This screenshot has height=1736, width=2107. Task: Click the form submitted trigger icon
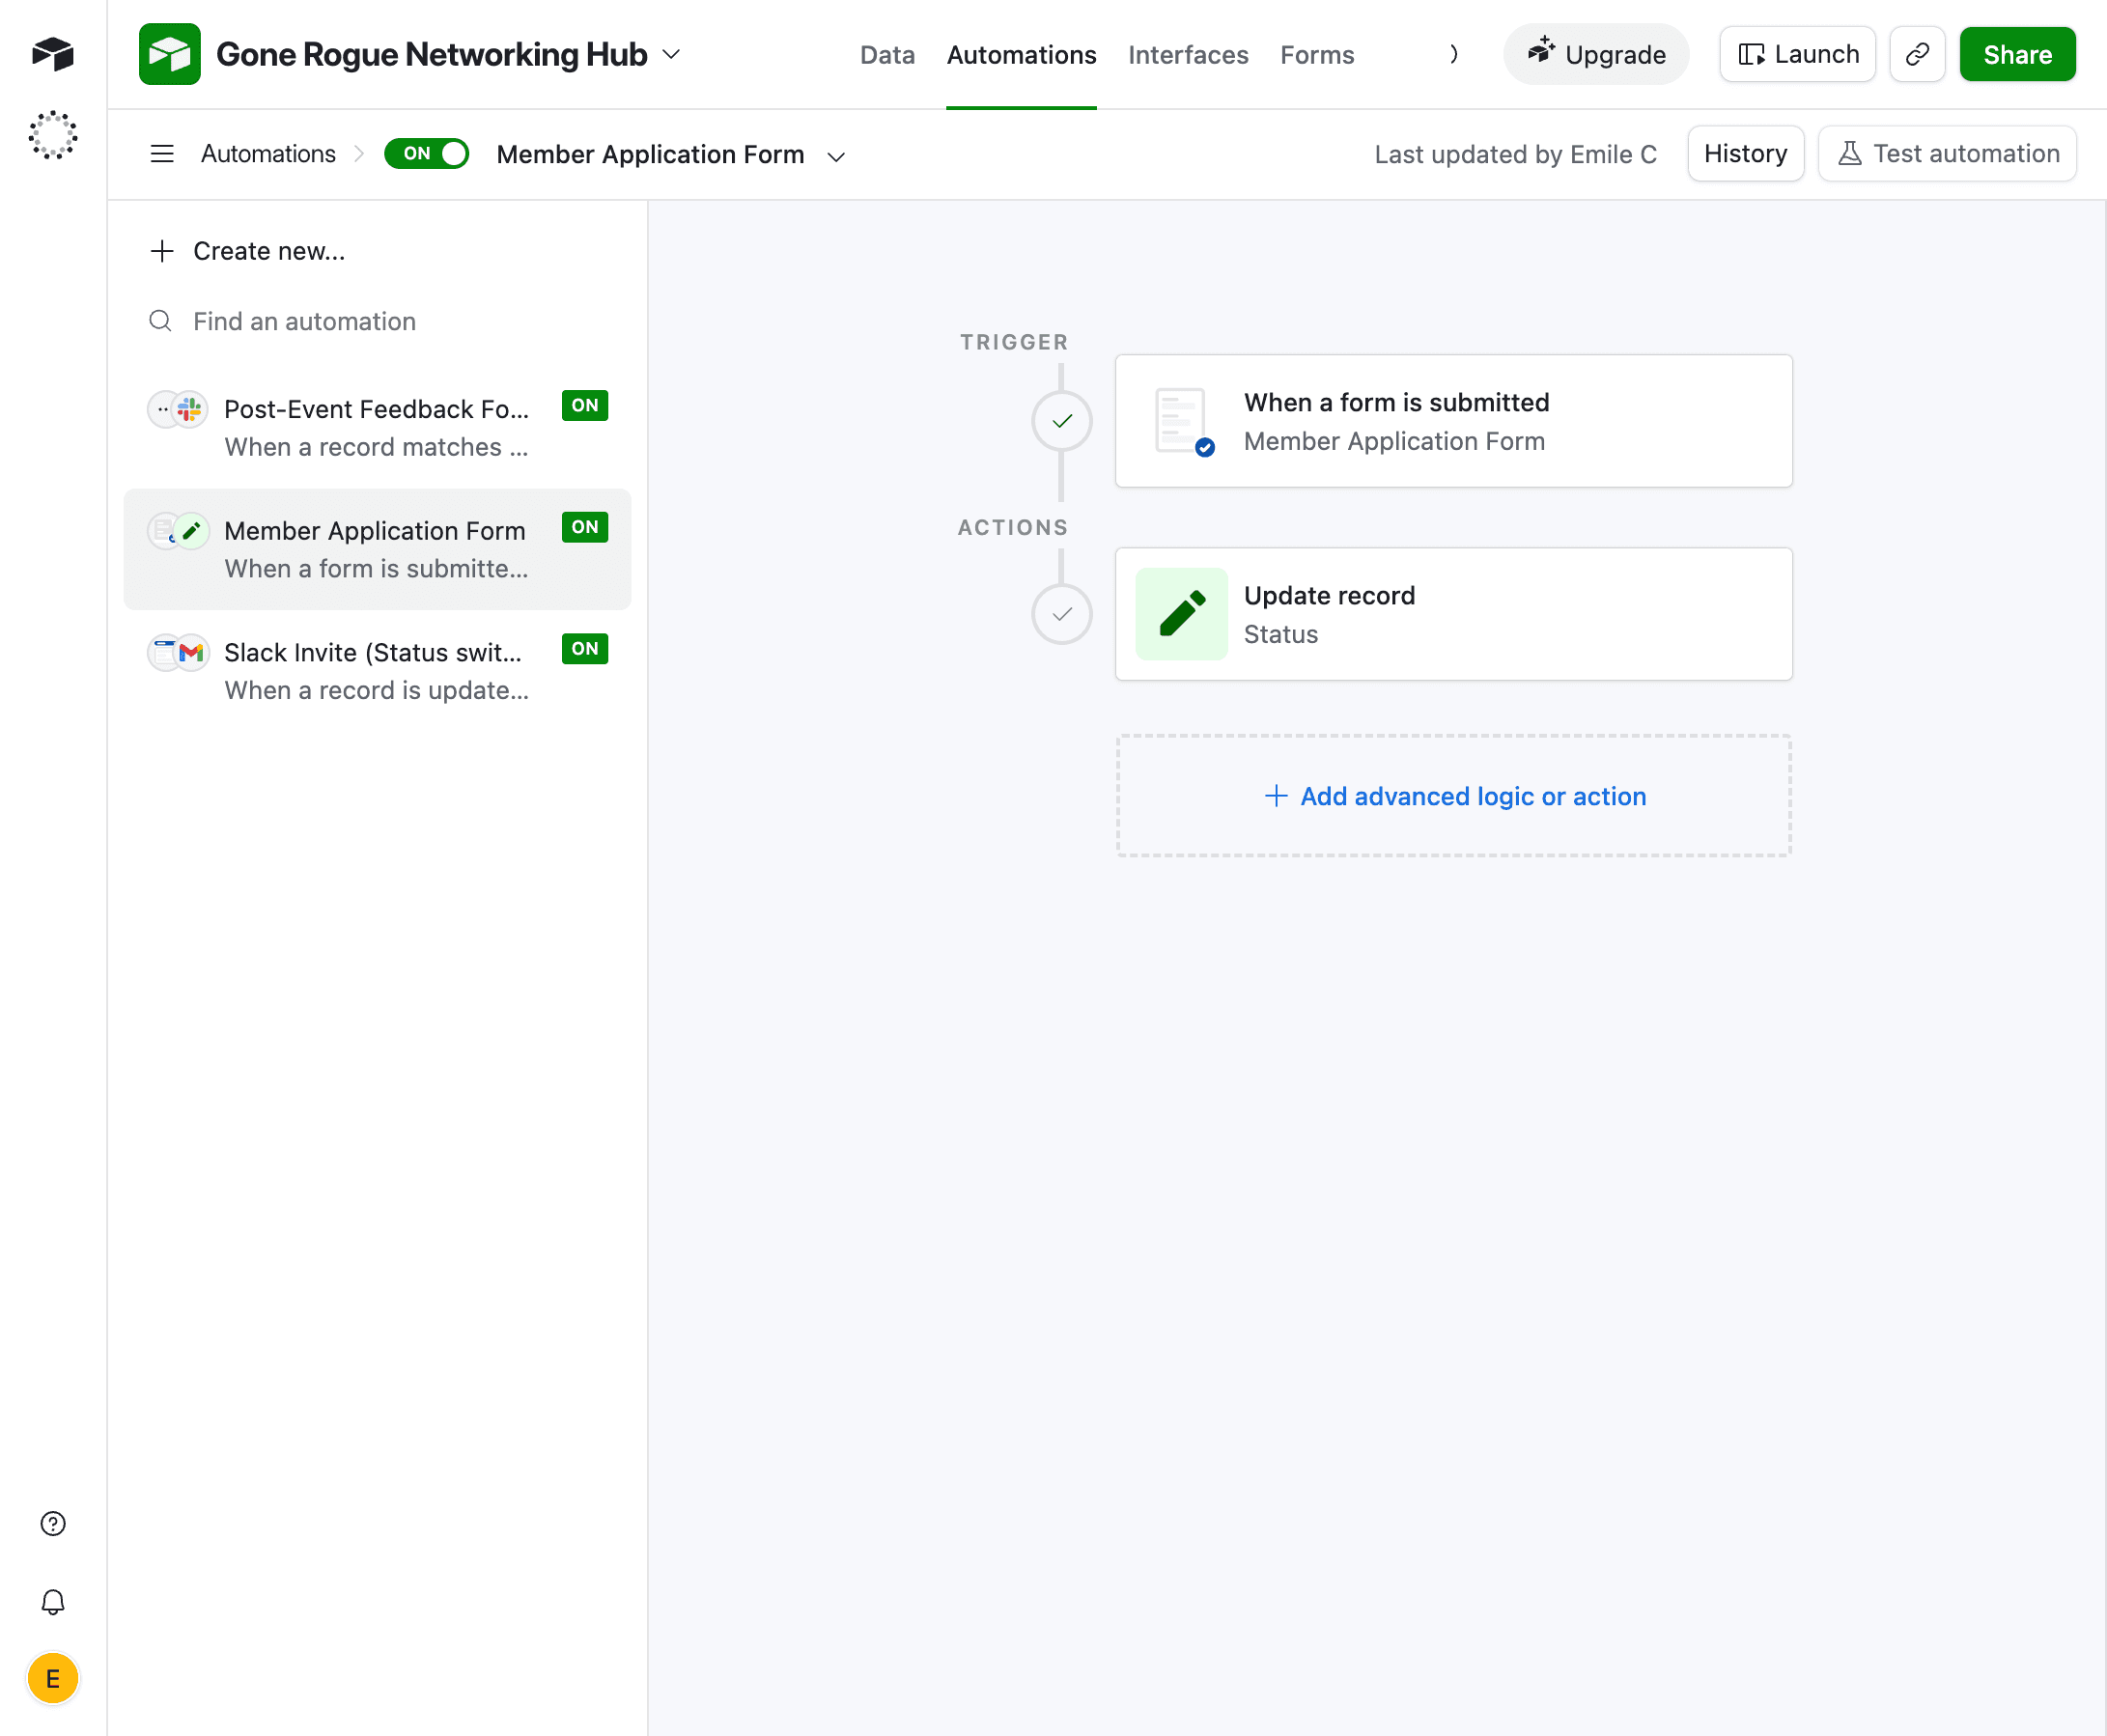(x=1181, y=421)
